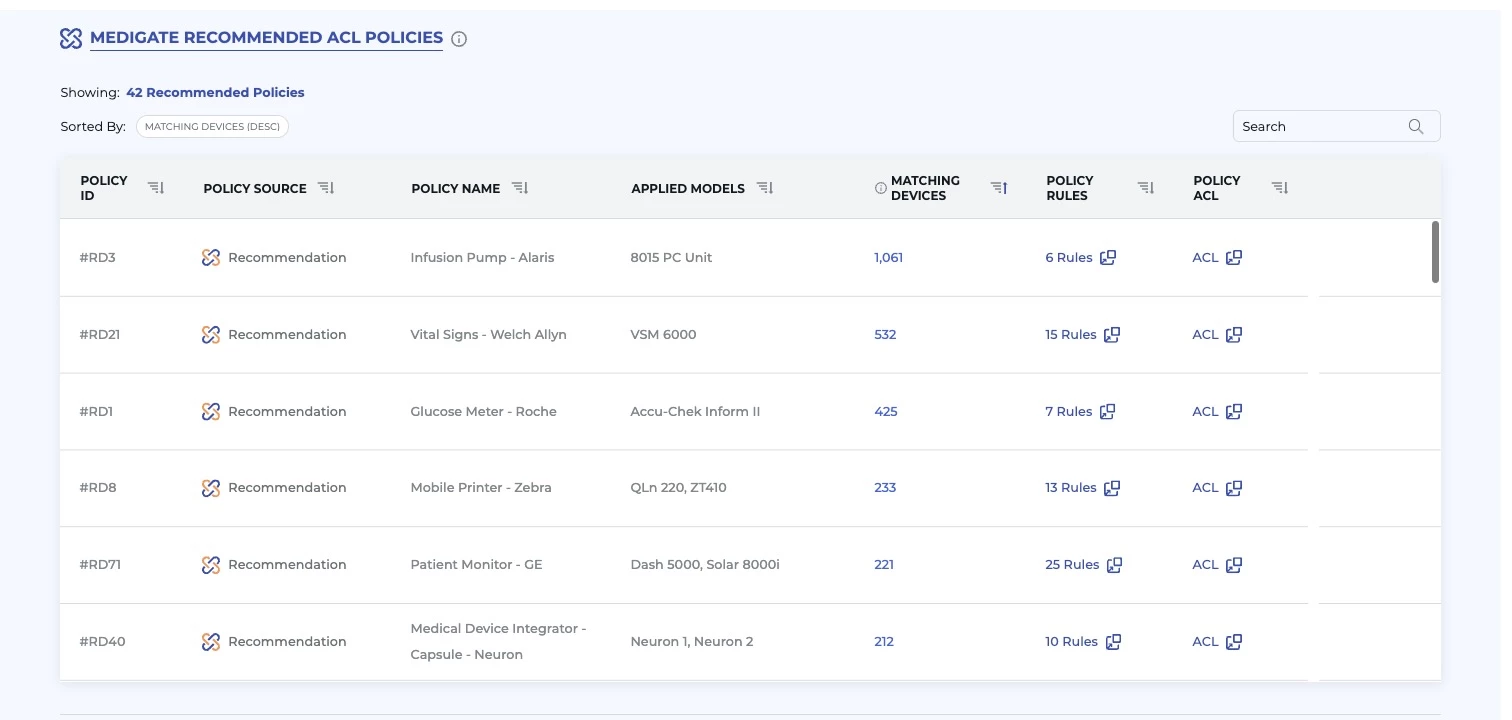The width and height of the screenshot is (1512, 720).
Task: Open the 1,061 matching devices link
Action: click(x=888, y=257)
